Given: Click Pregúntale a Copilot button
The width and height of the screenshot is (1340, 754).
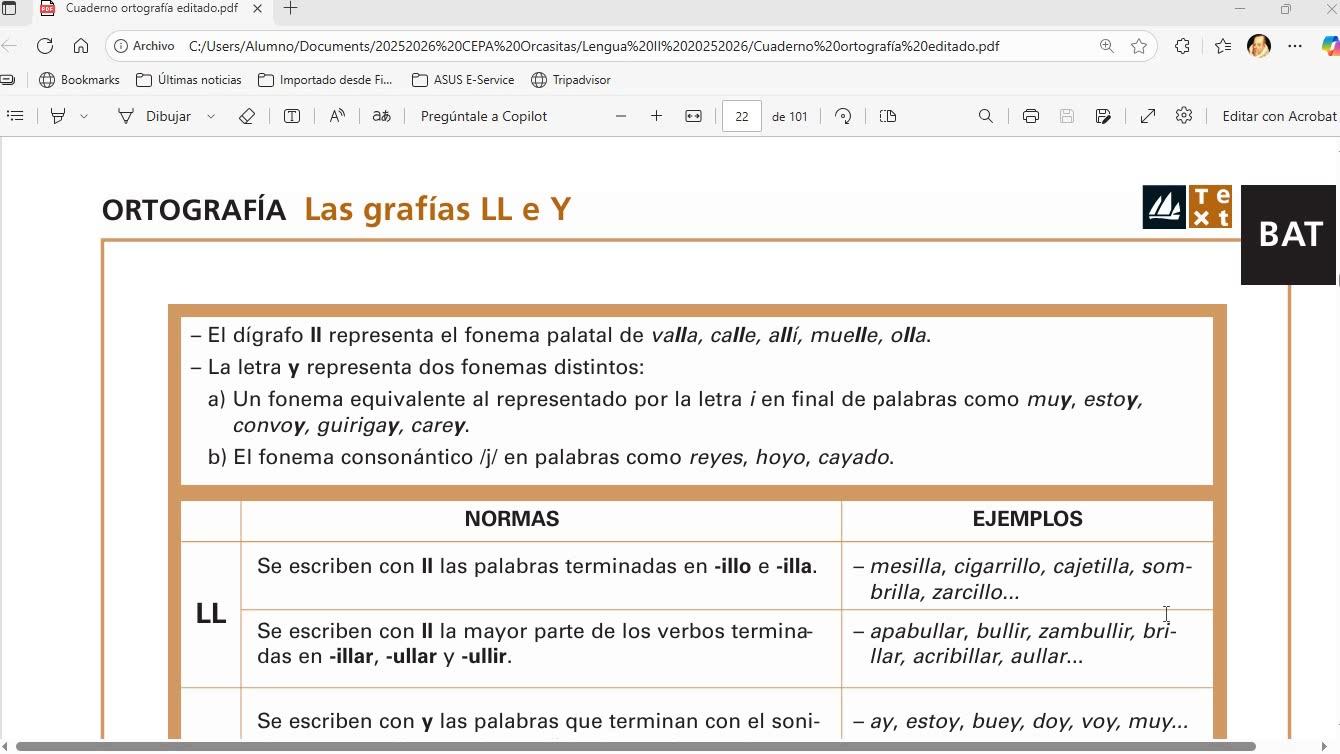Looking at the screenshot, I should [x=483, y=116].
